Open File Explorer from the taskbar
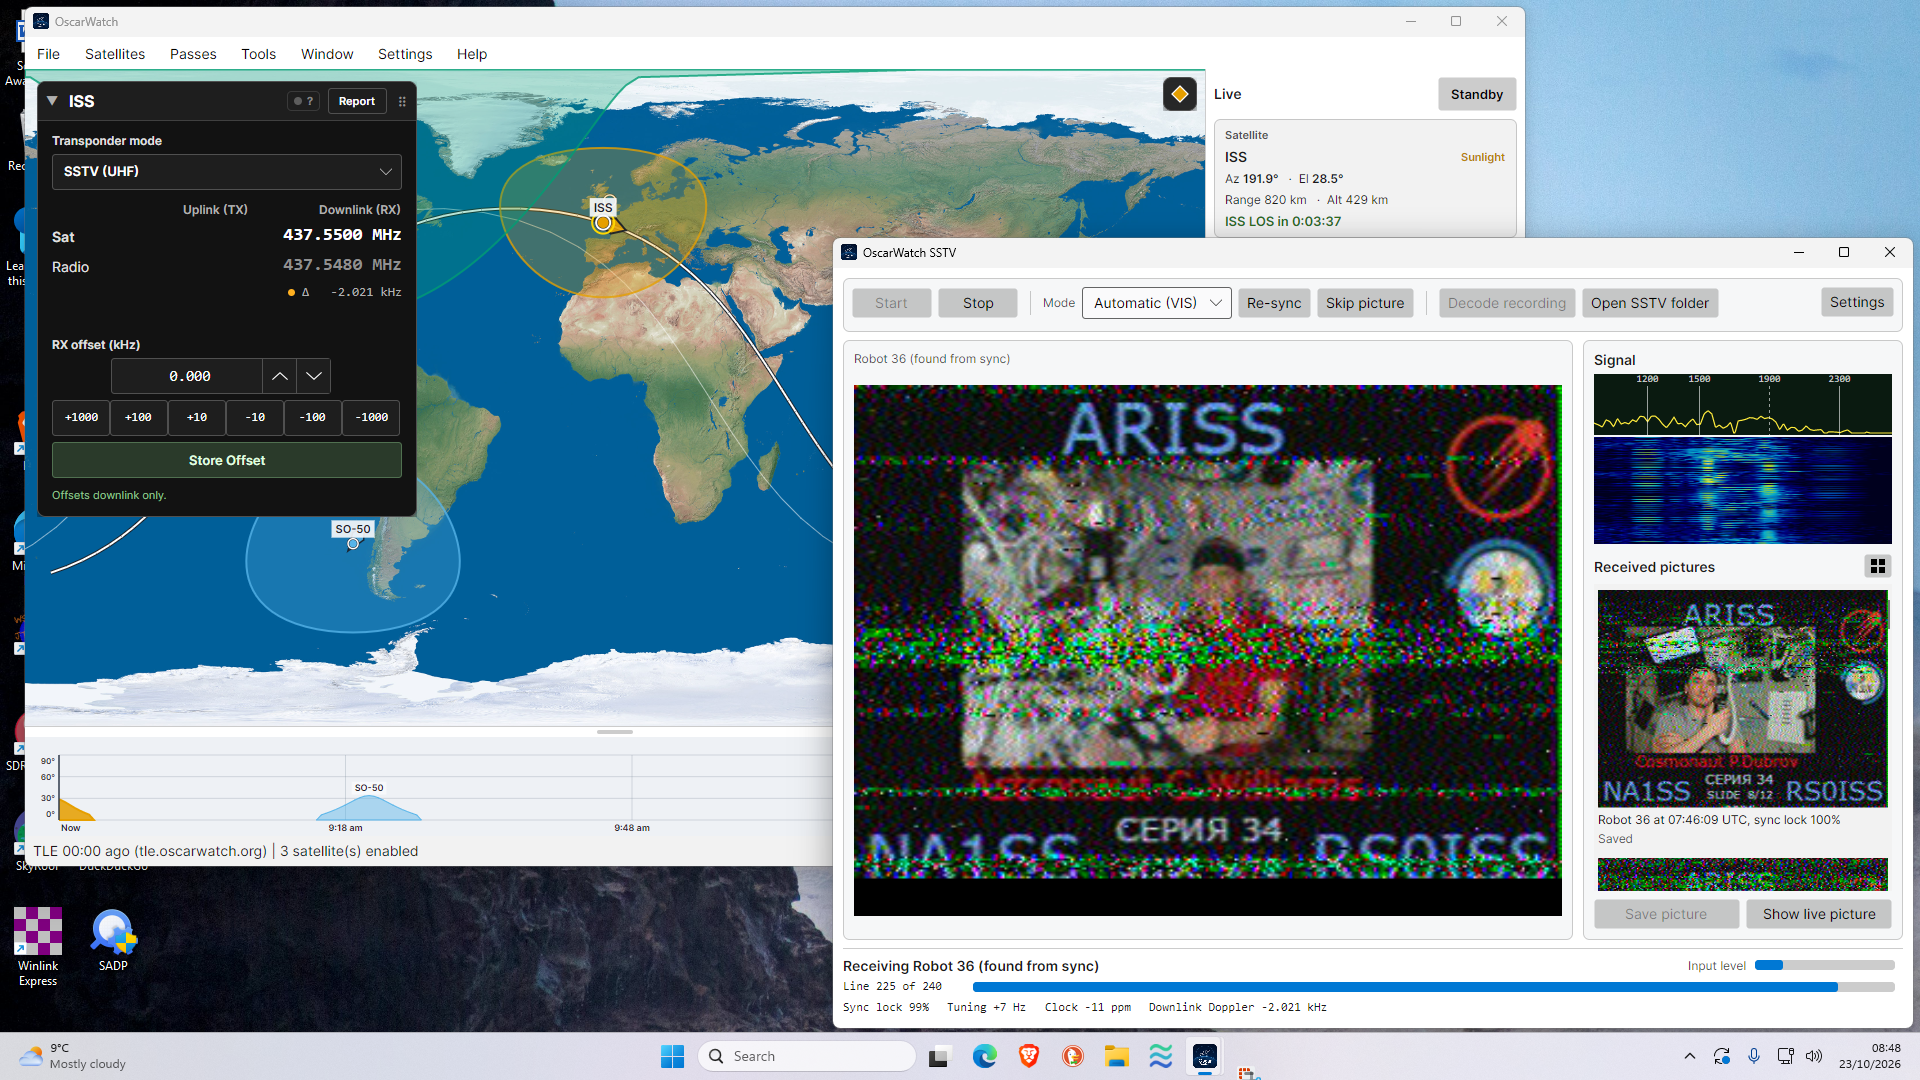 (1117, 1056)
